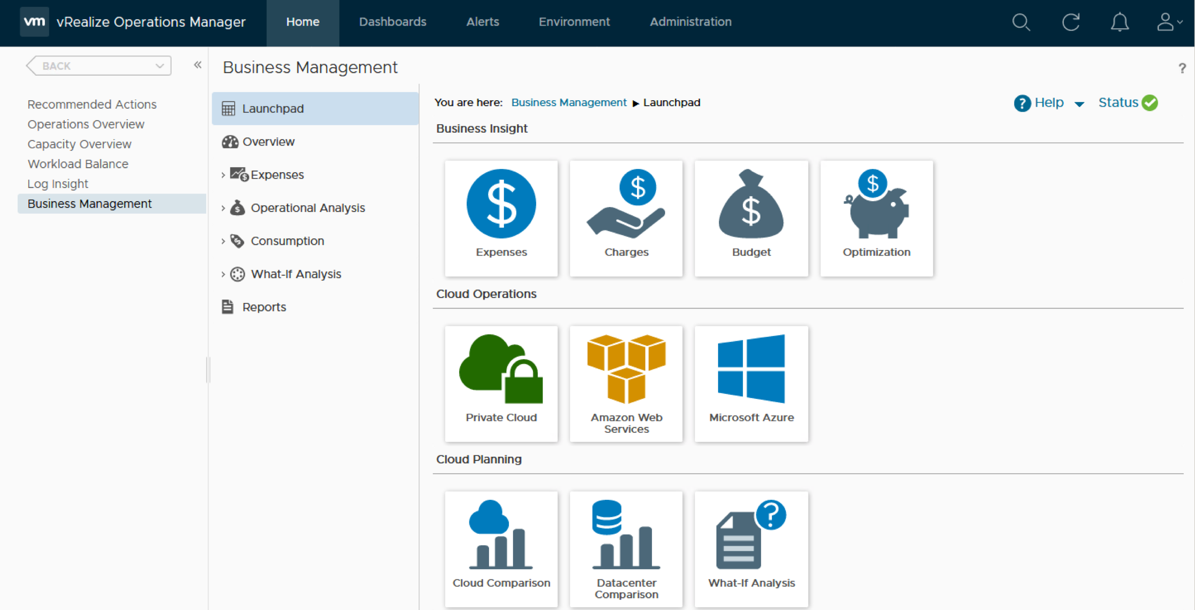Select the Amazon Web Services tile

(626, 384)
